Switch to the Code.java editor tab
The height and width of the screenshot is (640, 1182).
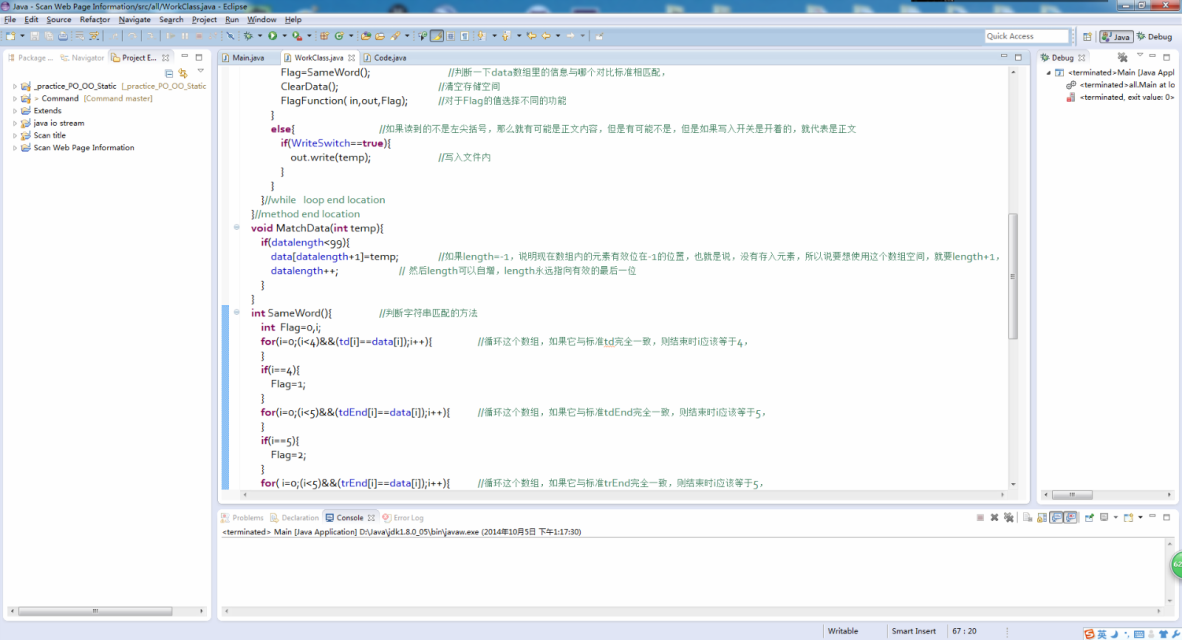[x=390, y=57]
